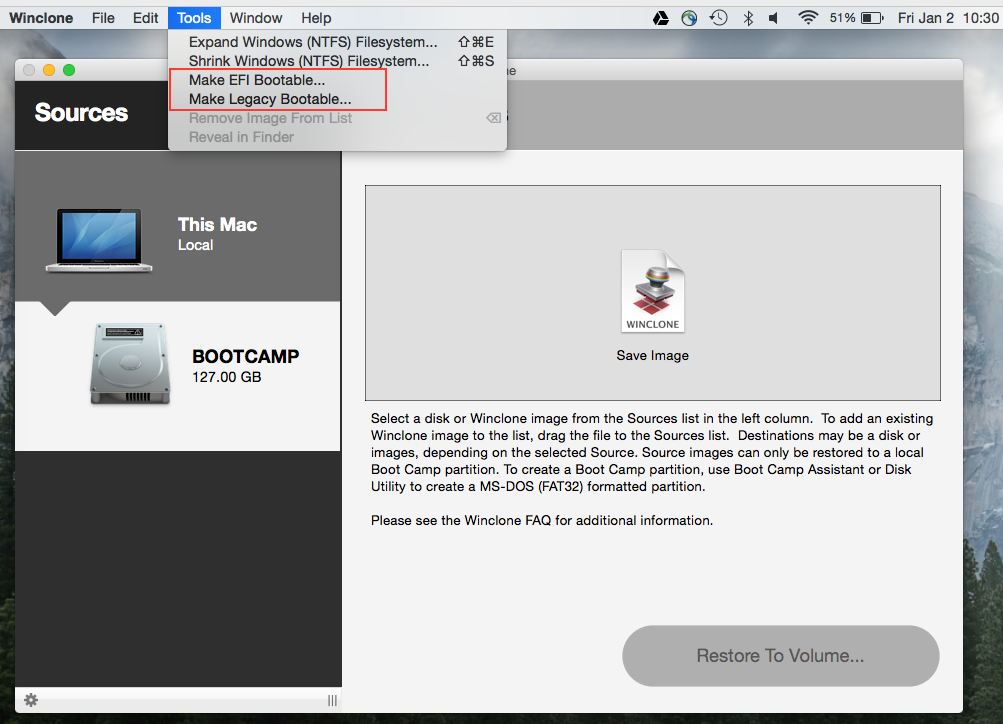Click the sidebar resize handle icon
The height and width of the screenshot is (724, 1003).
click(x=332, y=700)
